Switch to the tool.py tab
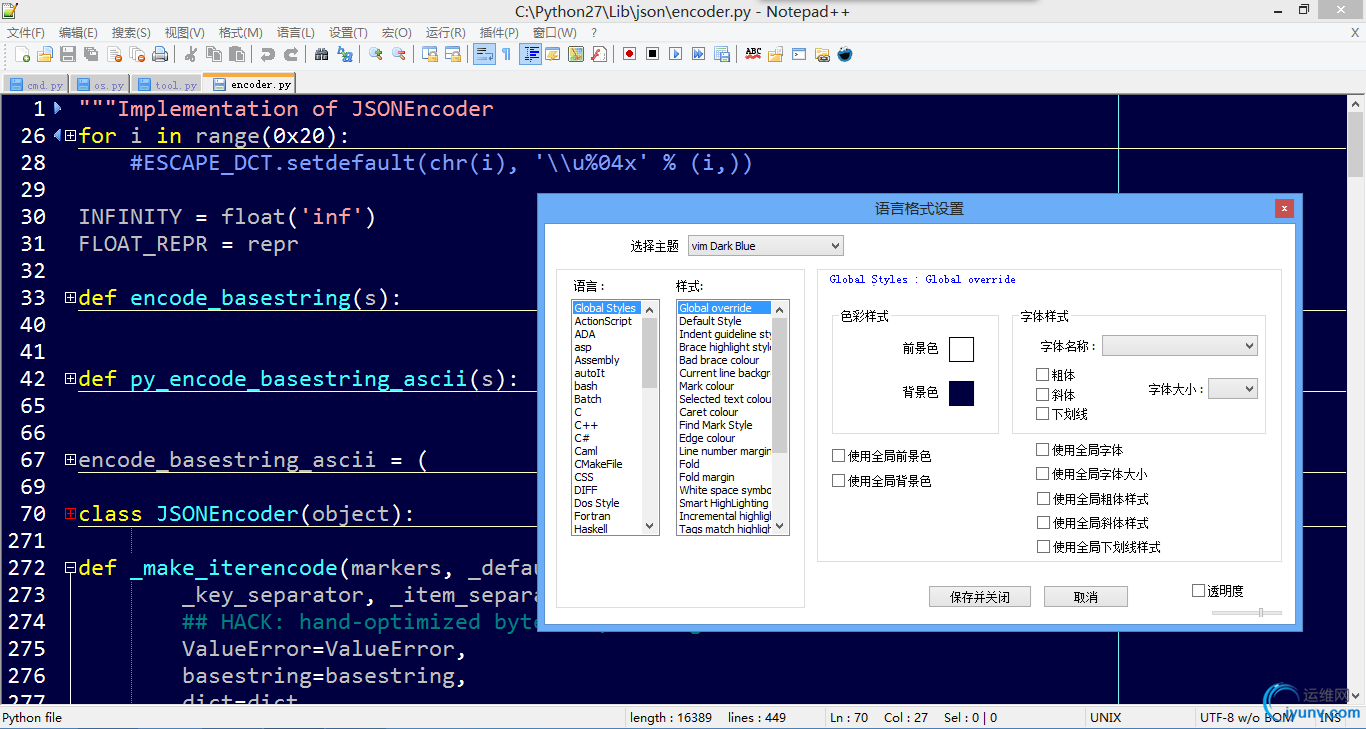Image resolution: width=1366 pixels, height=729 pixels. point(167,85)
